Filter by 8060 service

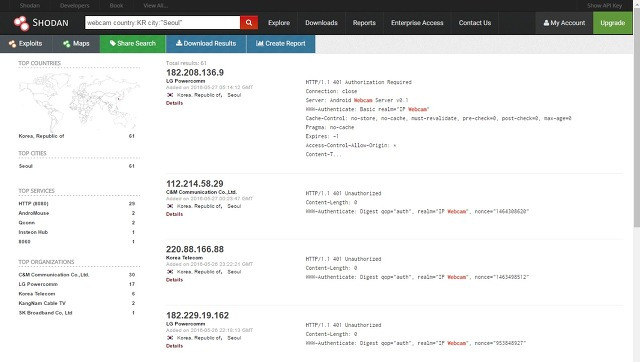pyautogui.click(x=24, y=242)
